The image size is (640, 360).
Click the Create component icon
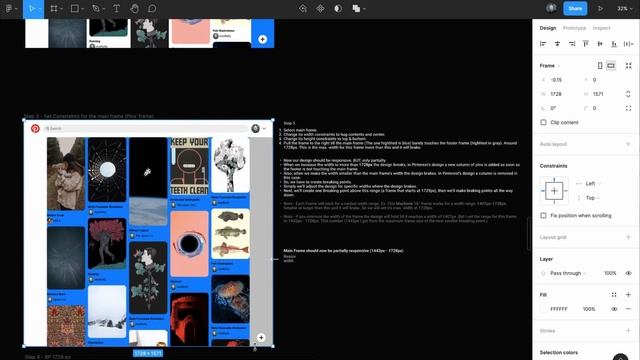coord(320,9)
